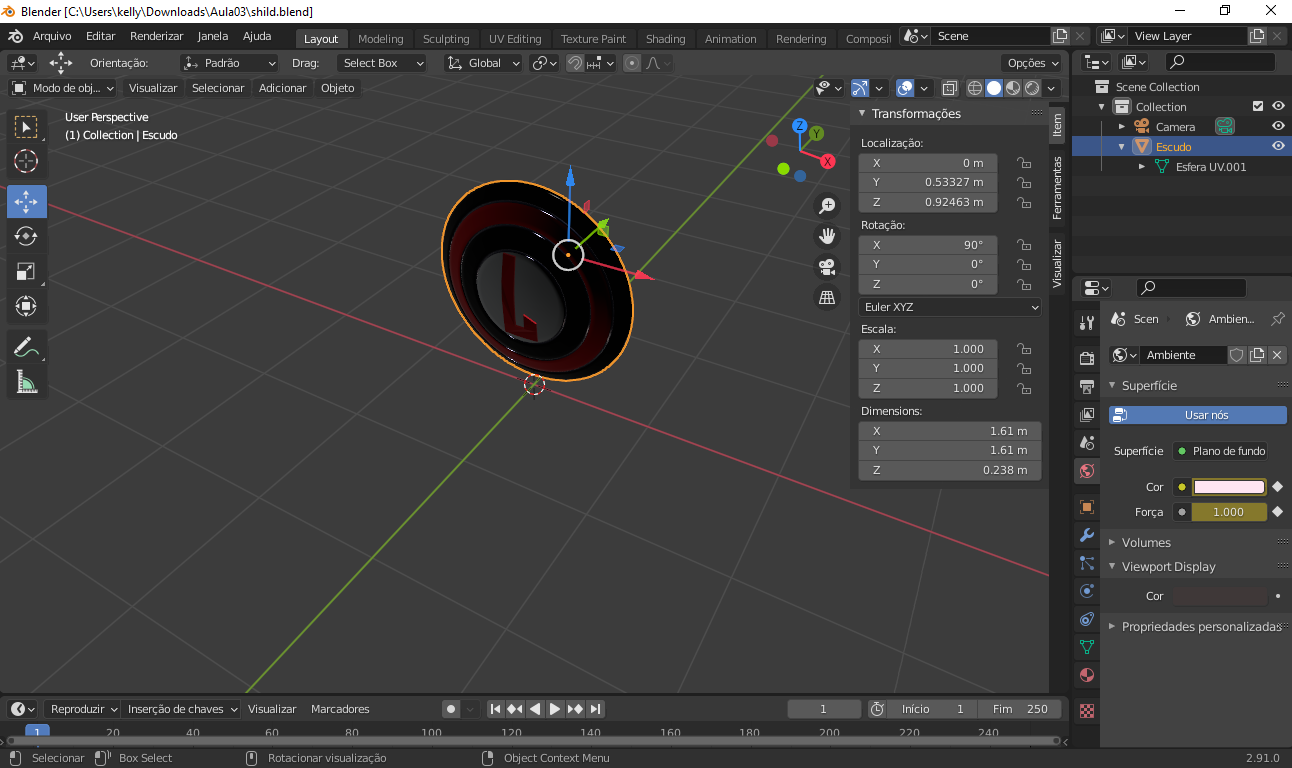Click the viewport zoom magnifier icon
The height and width of the screenshot is (768, 1292).
tap(827, 206)
